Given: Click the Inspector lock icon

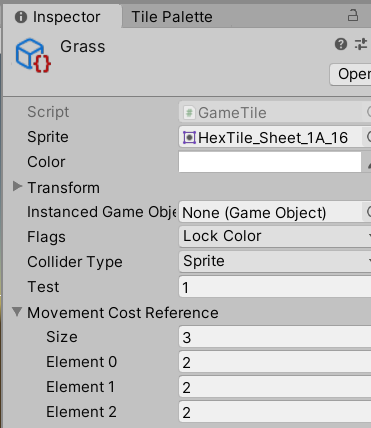Looking at the screenshot, I should pos(353,15).
